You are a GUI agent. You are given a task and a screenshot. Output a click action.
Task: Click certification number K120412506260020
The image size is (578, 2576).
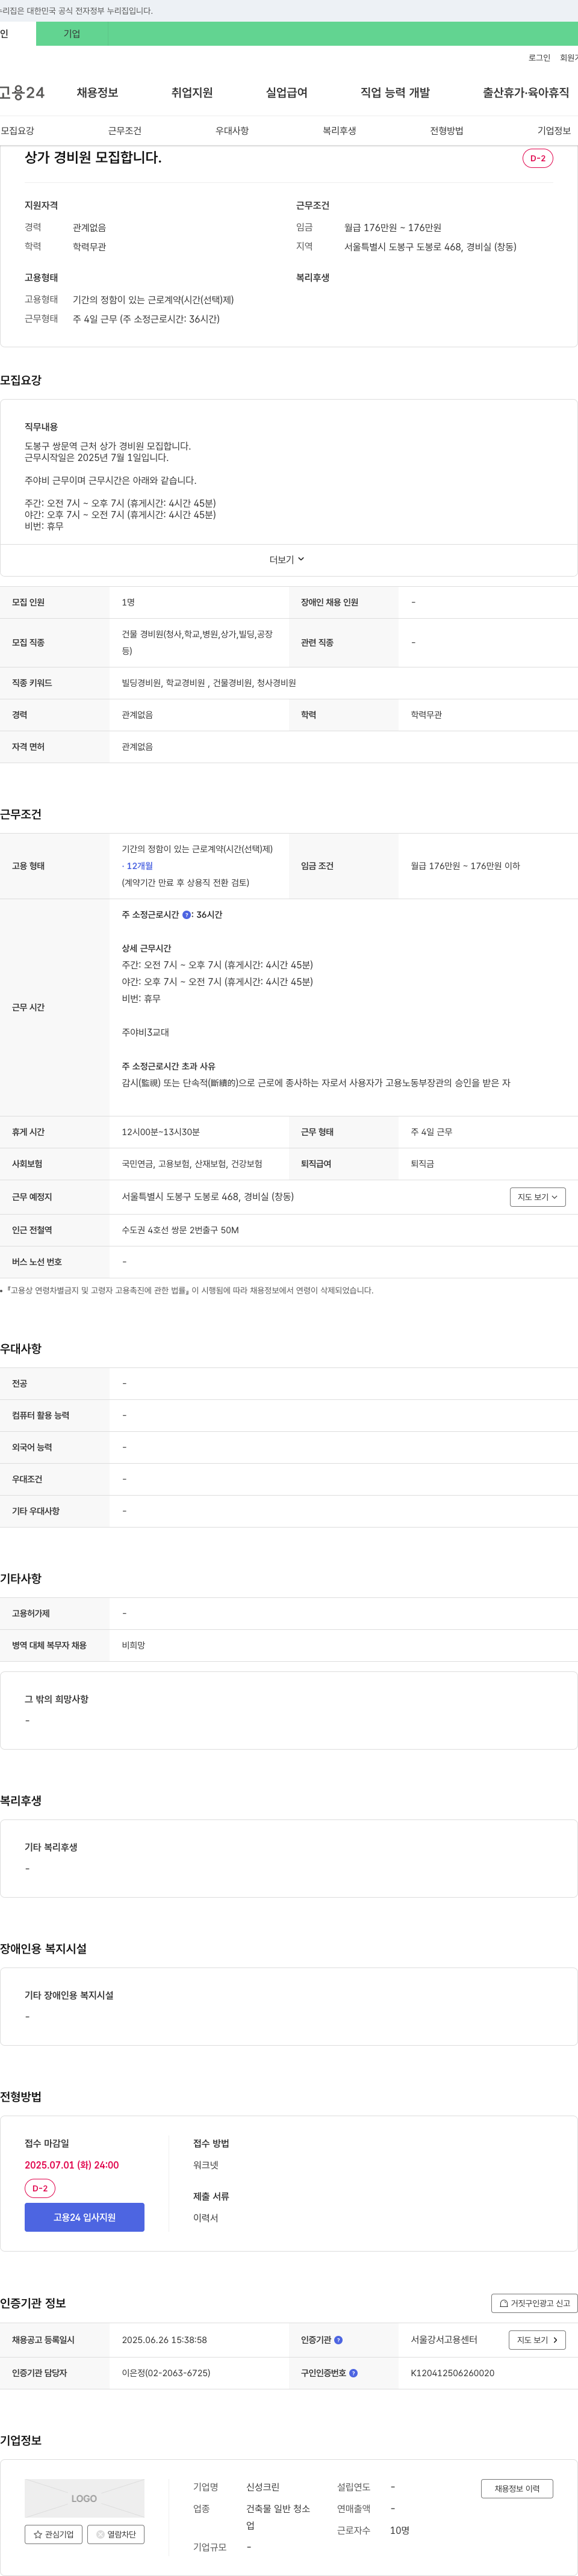452,2373
